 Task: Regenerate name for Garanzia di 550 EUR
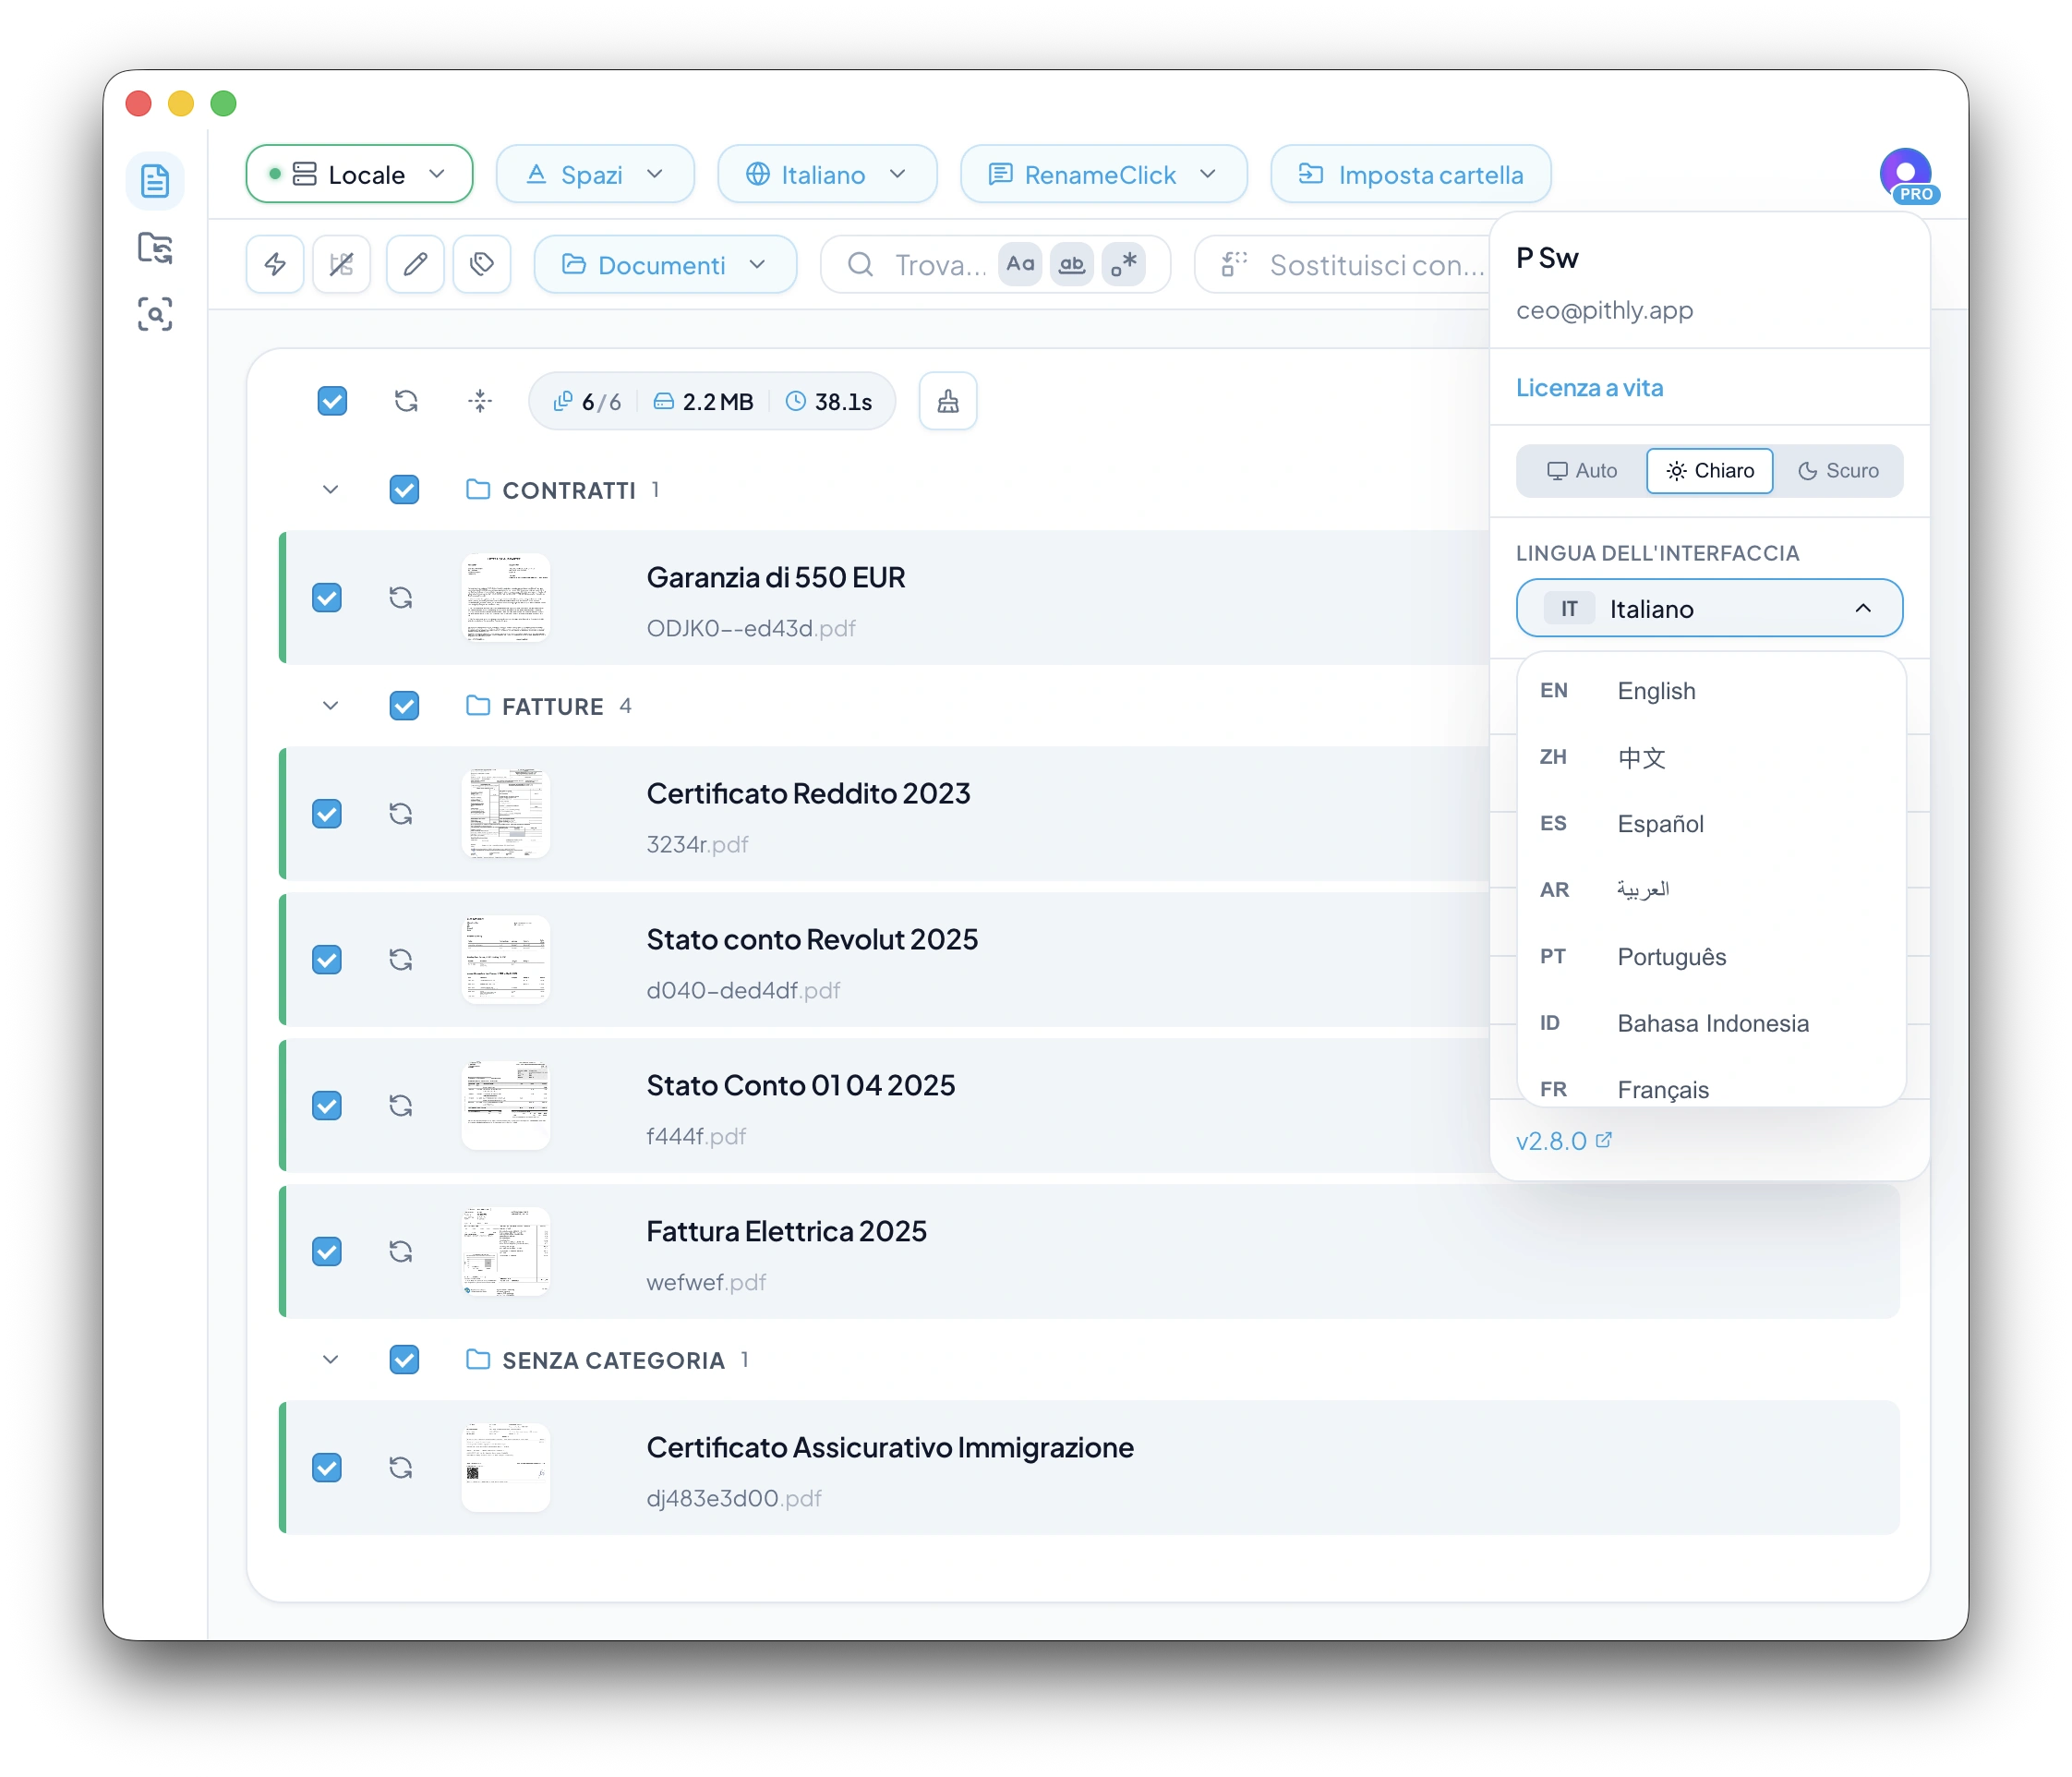pyautogui.click(x=401, y=598)
